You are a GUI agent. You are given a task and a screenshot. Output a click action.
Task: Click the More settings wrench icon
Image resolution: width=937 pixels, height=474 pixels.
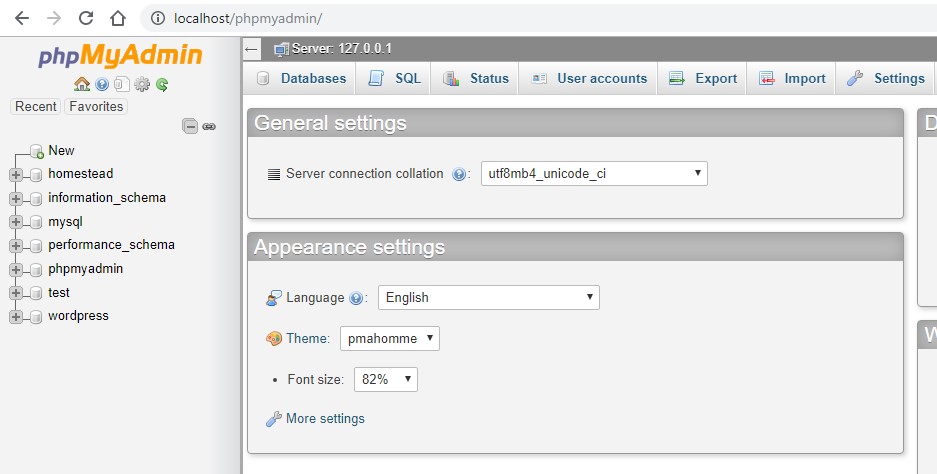click(274, 419)
